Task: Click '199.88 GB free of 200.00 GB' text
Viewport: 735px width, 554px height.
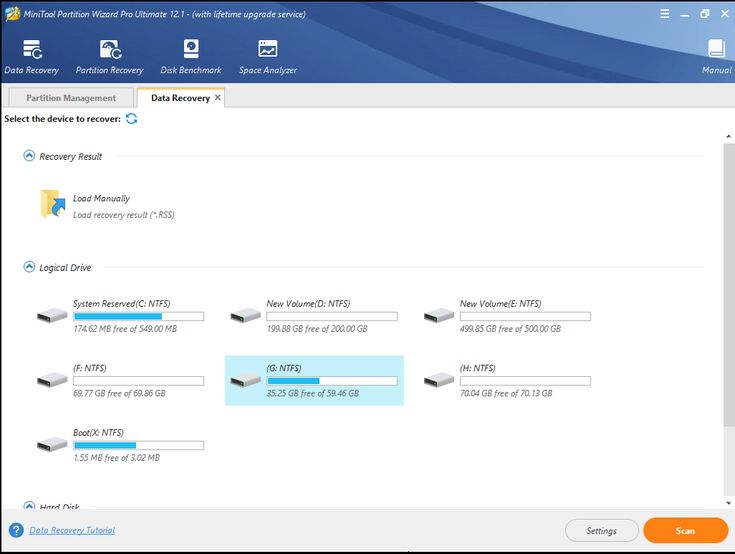Action: pos(317,329)
